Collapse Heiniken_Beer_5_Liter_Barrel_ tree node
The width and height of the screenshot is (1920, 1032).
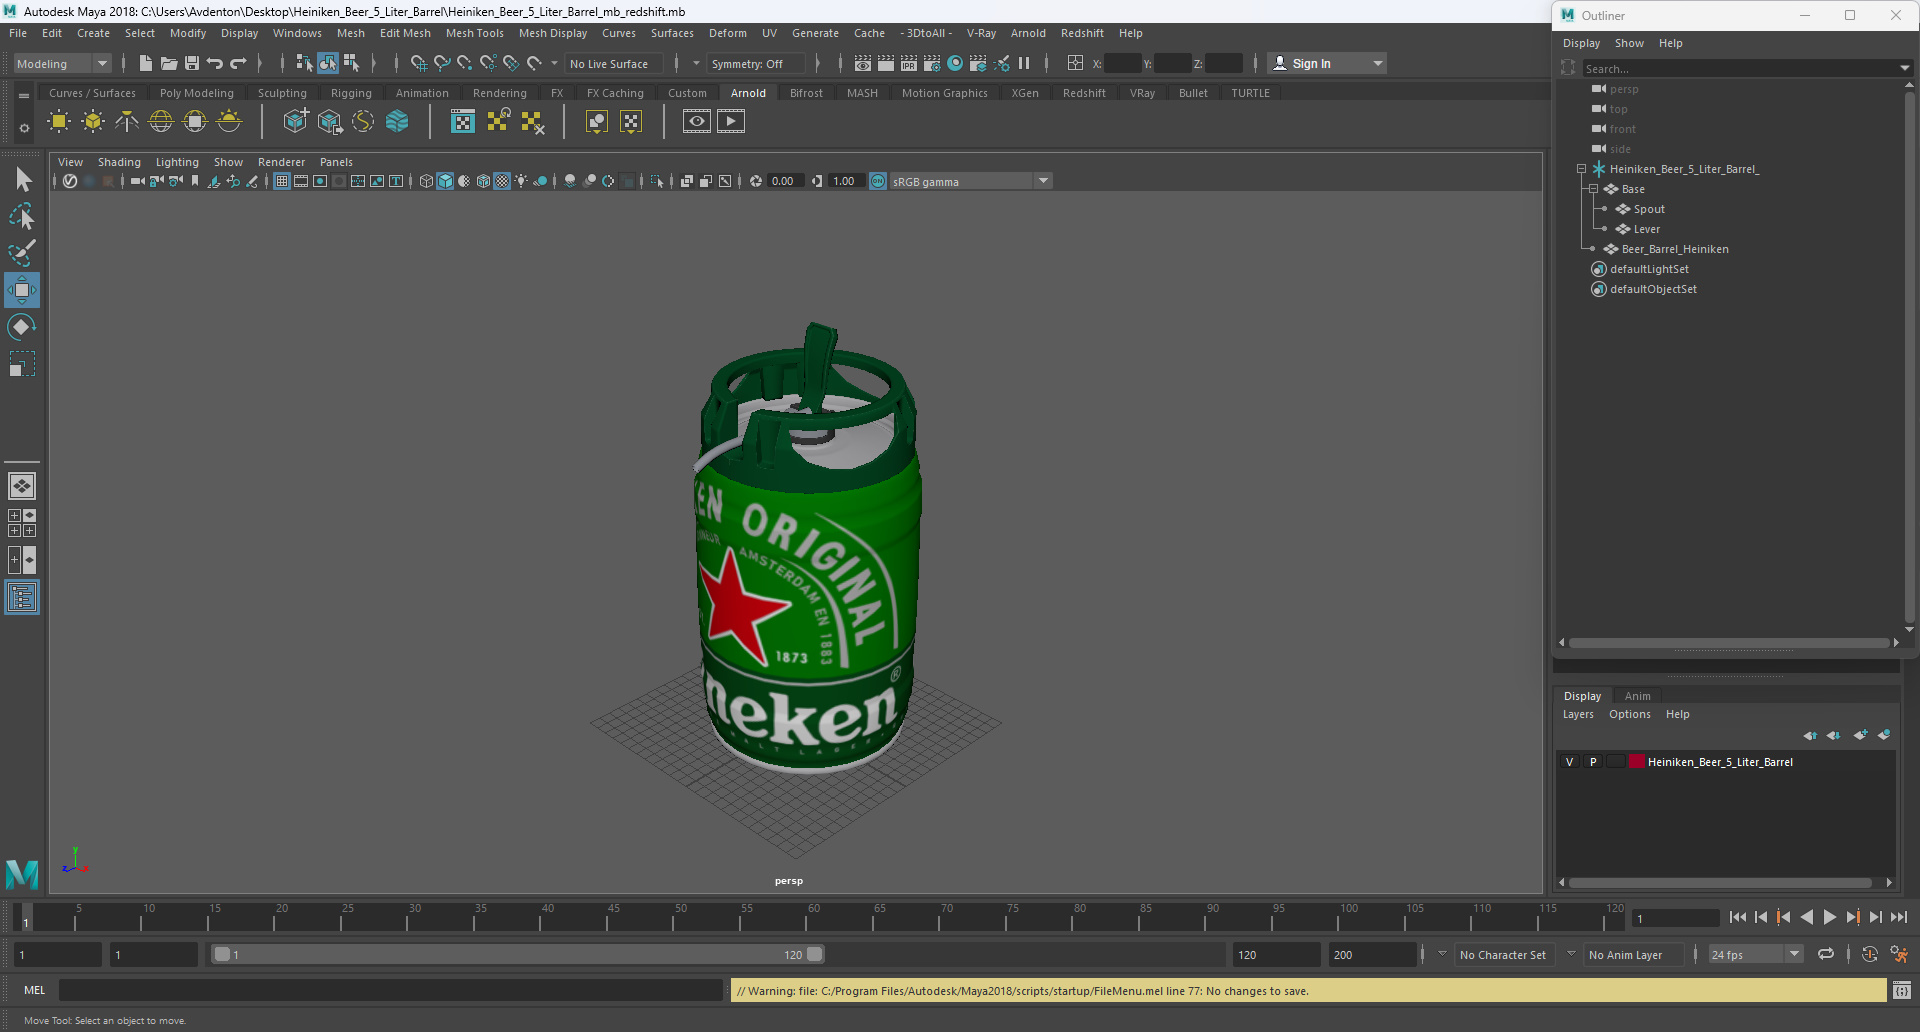click(x=1581, y=169)
